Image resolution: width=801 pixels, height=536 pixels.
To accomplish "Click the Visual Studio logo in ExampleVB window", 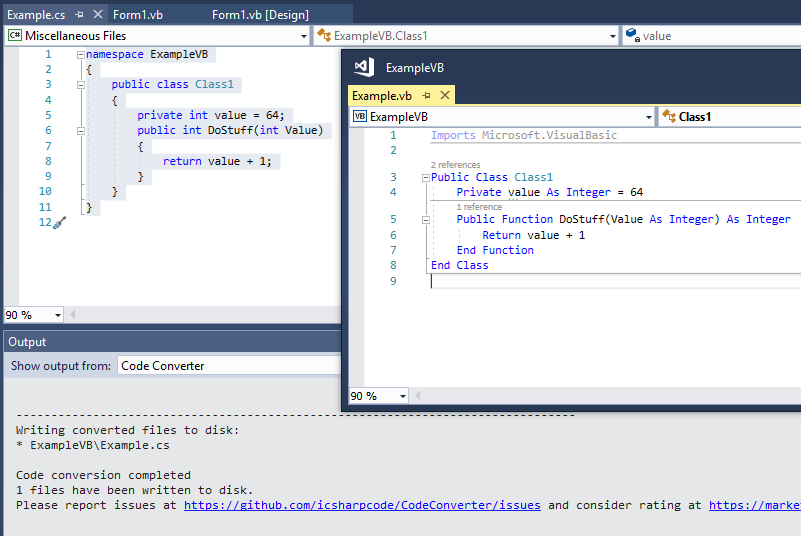I will 364,67.
